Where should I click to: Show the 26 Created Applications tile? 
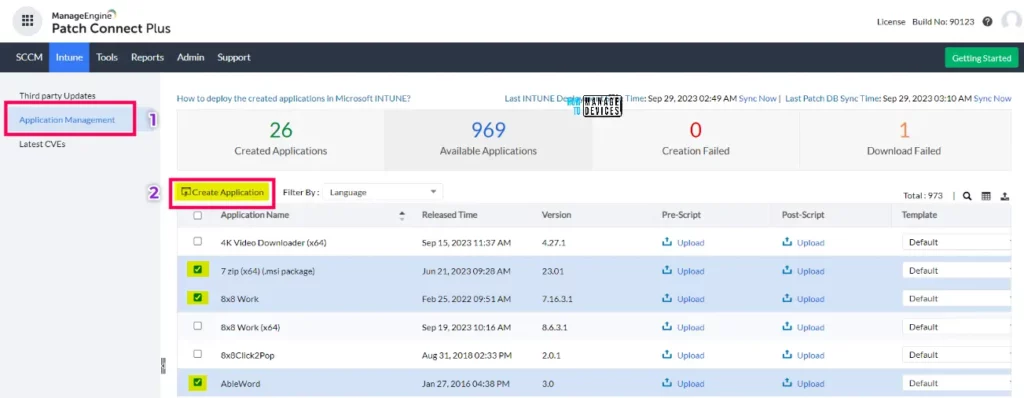(x=281, y=140)
